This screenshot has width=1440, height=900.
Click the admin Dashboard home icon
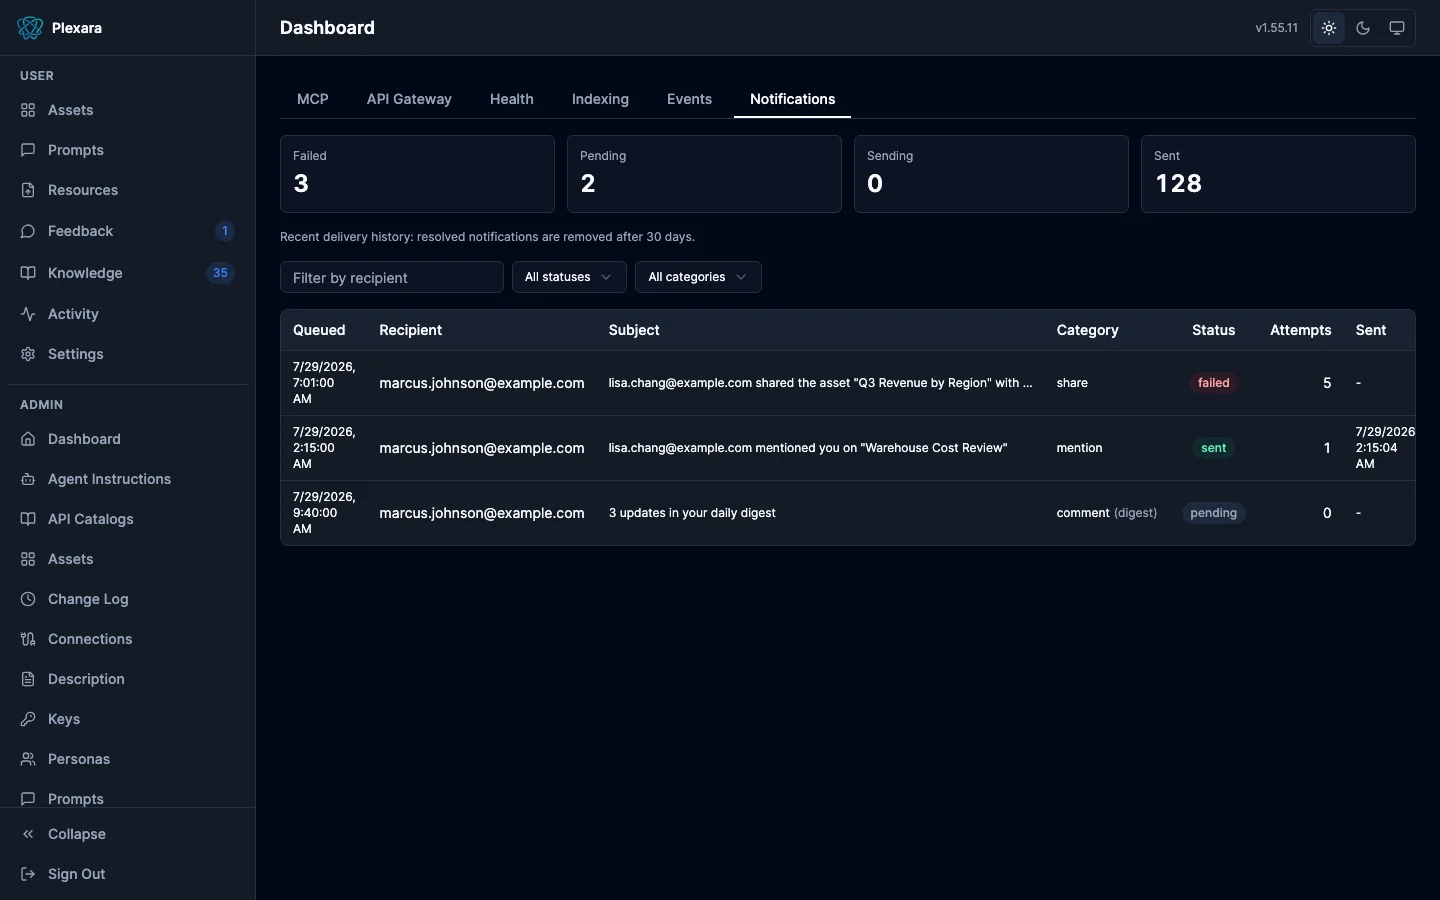click(28, 439)
